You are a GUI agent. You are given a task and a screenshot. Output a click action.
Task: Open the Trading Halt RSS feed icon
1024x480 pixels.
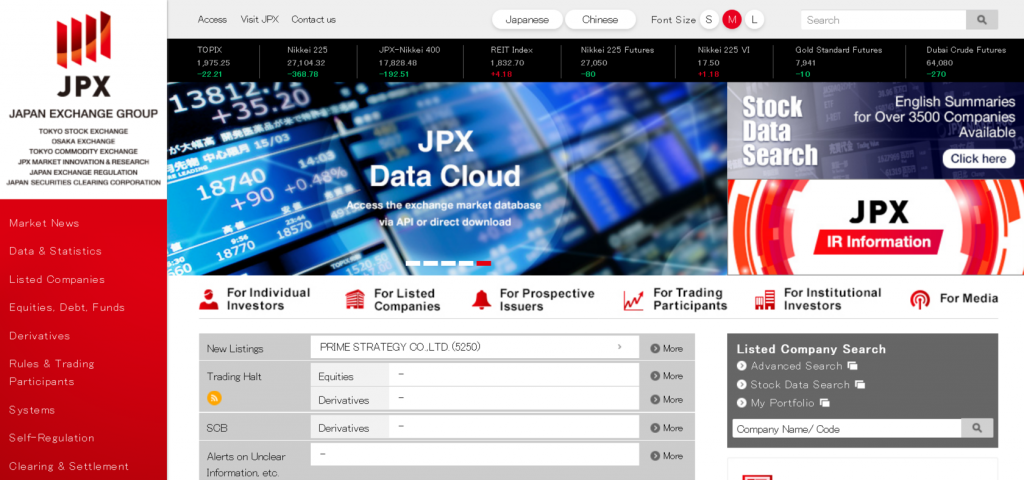[x=214, y=398]
